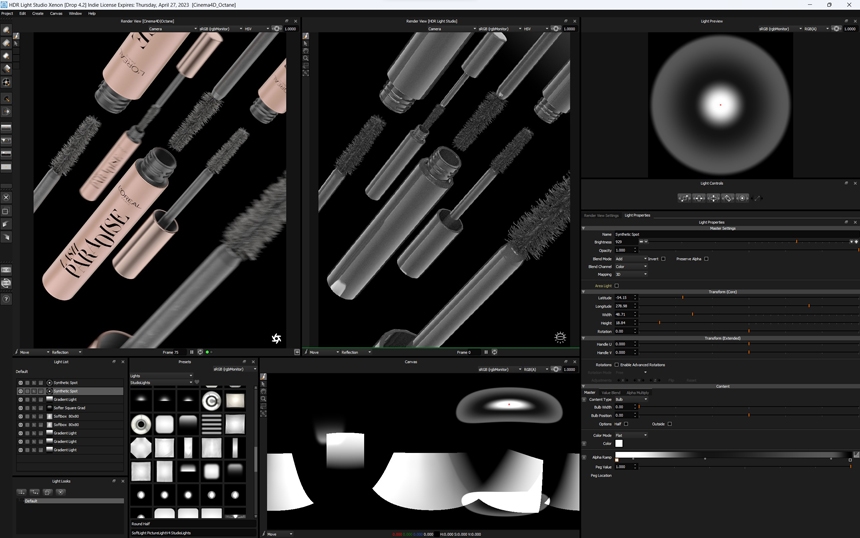Viewport: 860px width, 538px height.
Task: Click the help icon in left toolbar
Action: (6, 299)
